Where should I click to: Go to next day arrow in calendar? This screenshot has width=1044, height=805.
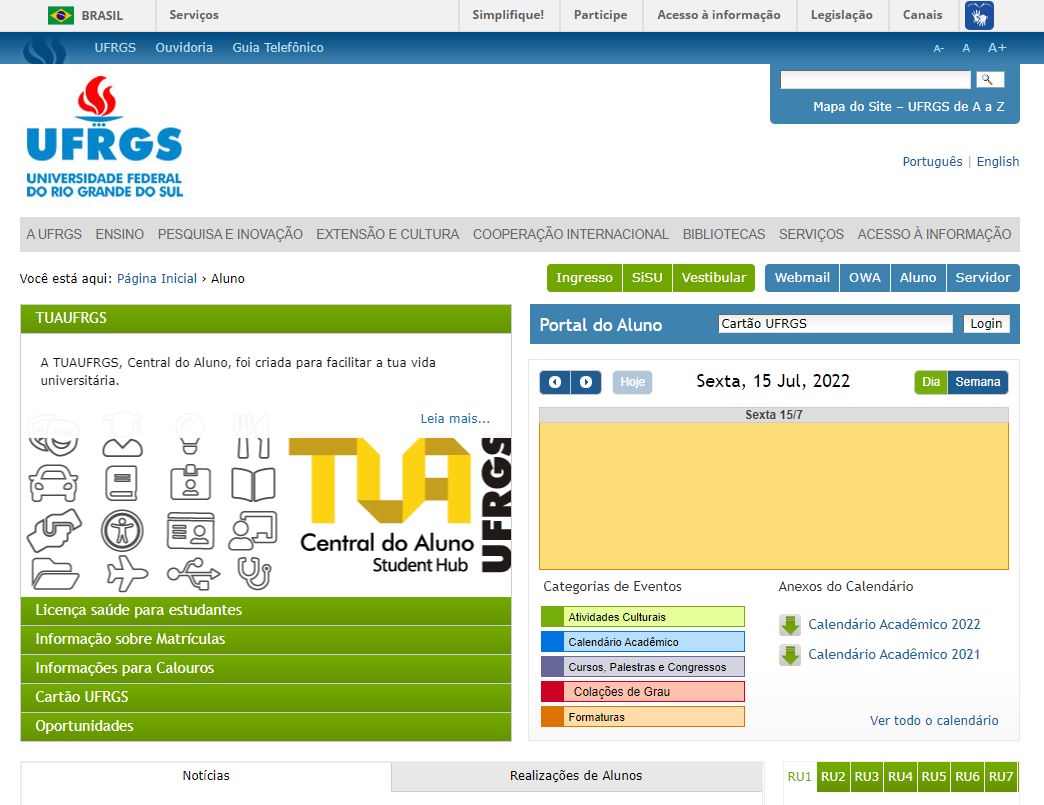[x=586, y=382]
